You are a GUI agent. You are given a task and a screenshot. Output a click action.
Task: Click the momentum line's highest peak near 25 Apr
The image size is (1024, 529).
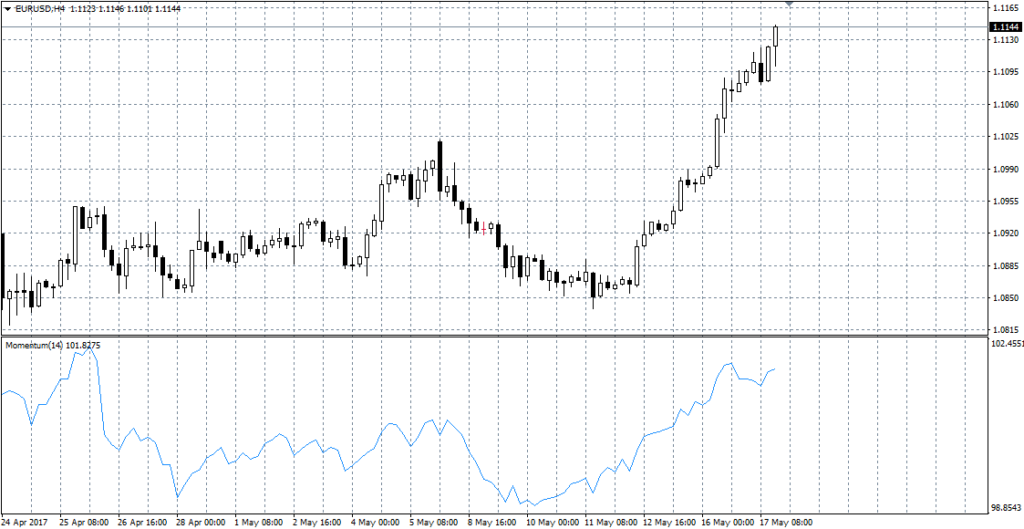pyautogui.click(x=87, y=349)
